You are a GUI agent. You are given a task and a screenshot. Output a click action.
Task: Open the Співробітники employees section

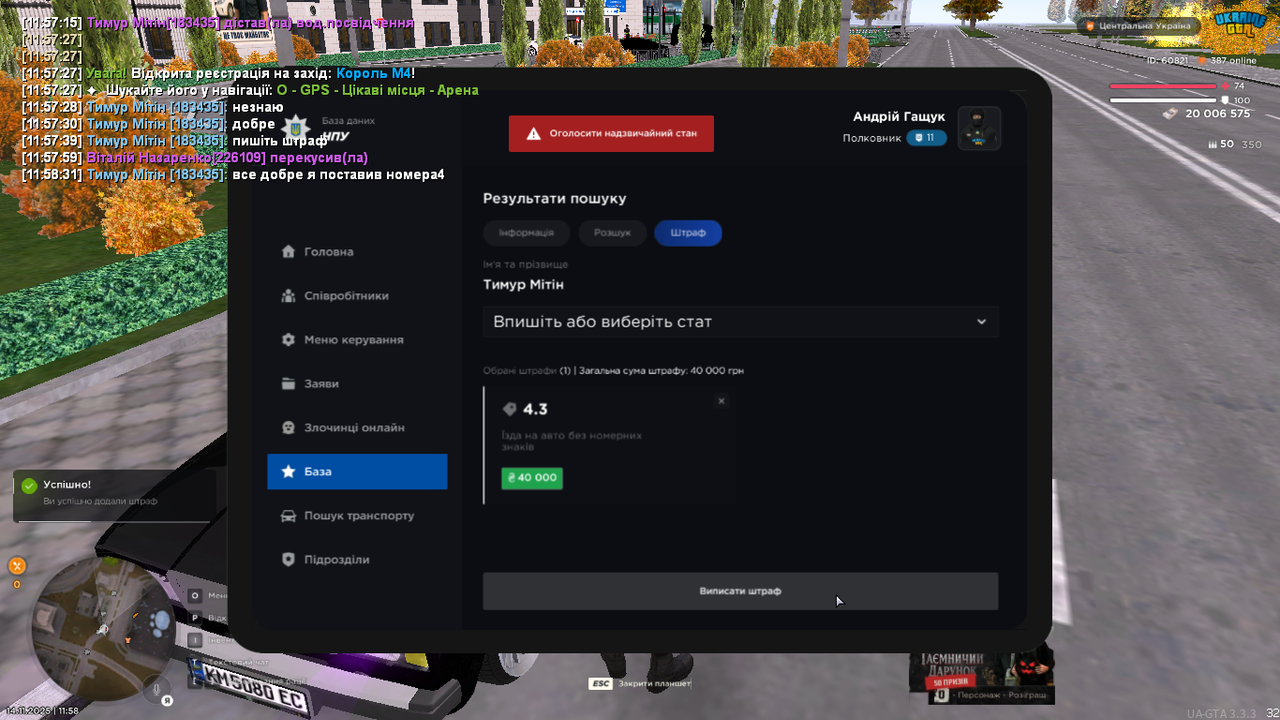357,296
